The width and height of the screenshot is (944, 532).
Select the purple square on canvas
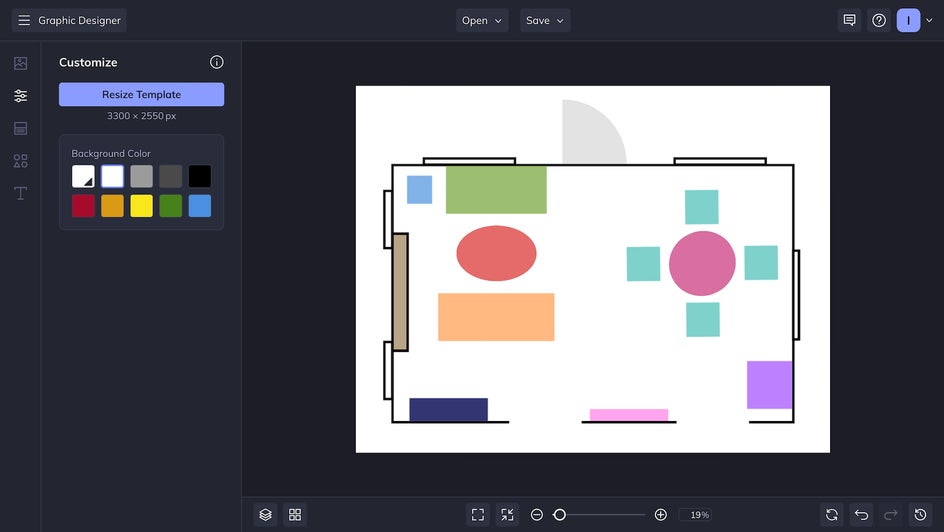pyautogui.click(x=769, y=385)
